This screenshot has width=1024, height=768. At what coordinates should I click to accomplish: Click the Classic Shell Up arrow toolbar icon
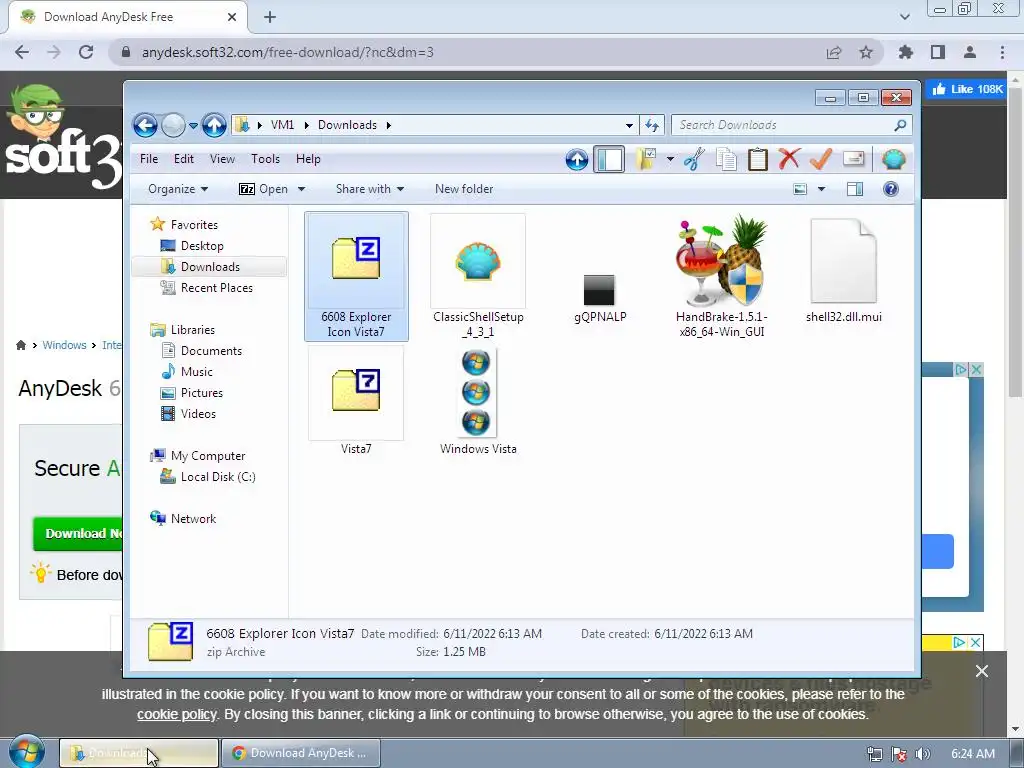click(x=577, y=159)
